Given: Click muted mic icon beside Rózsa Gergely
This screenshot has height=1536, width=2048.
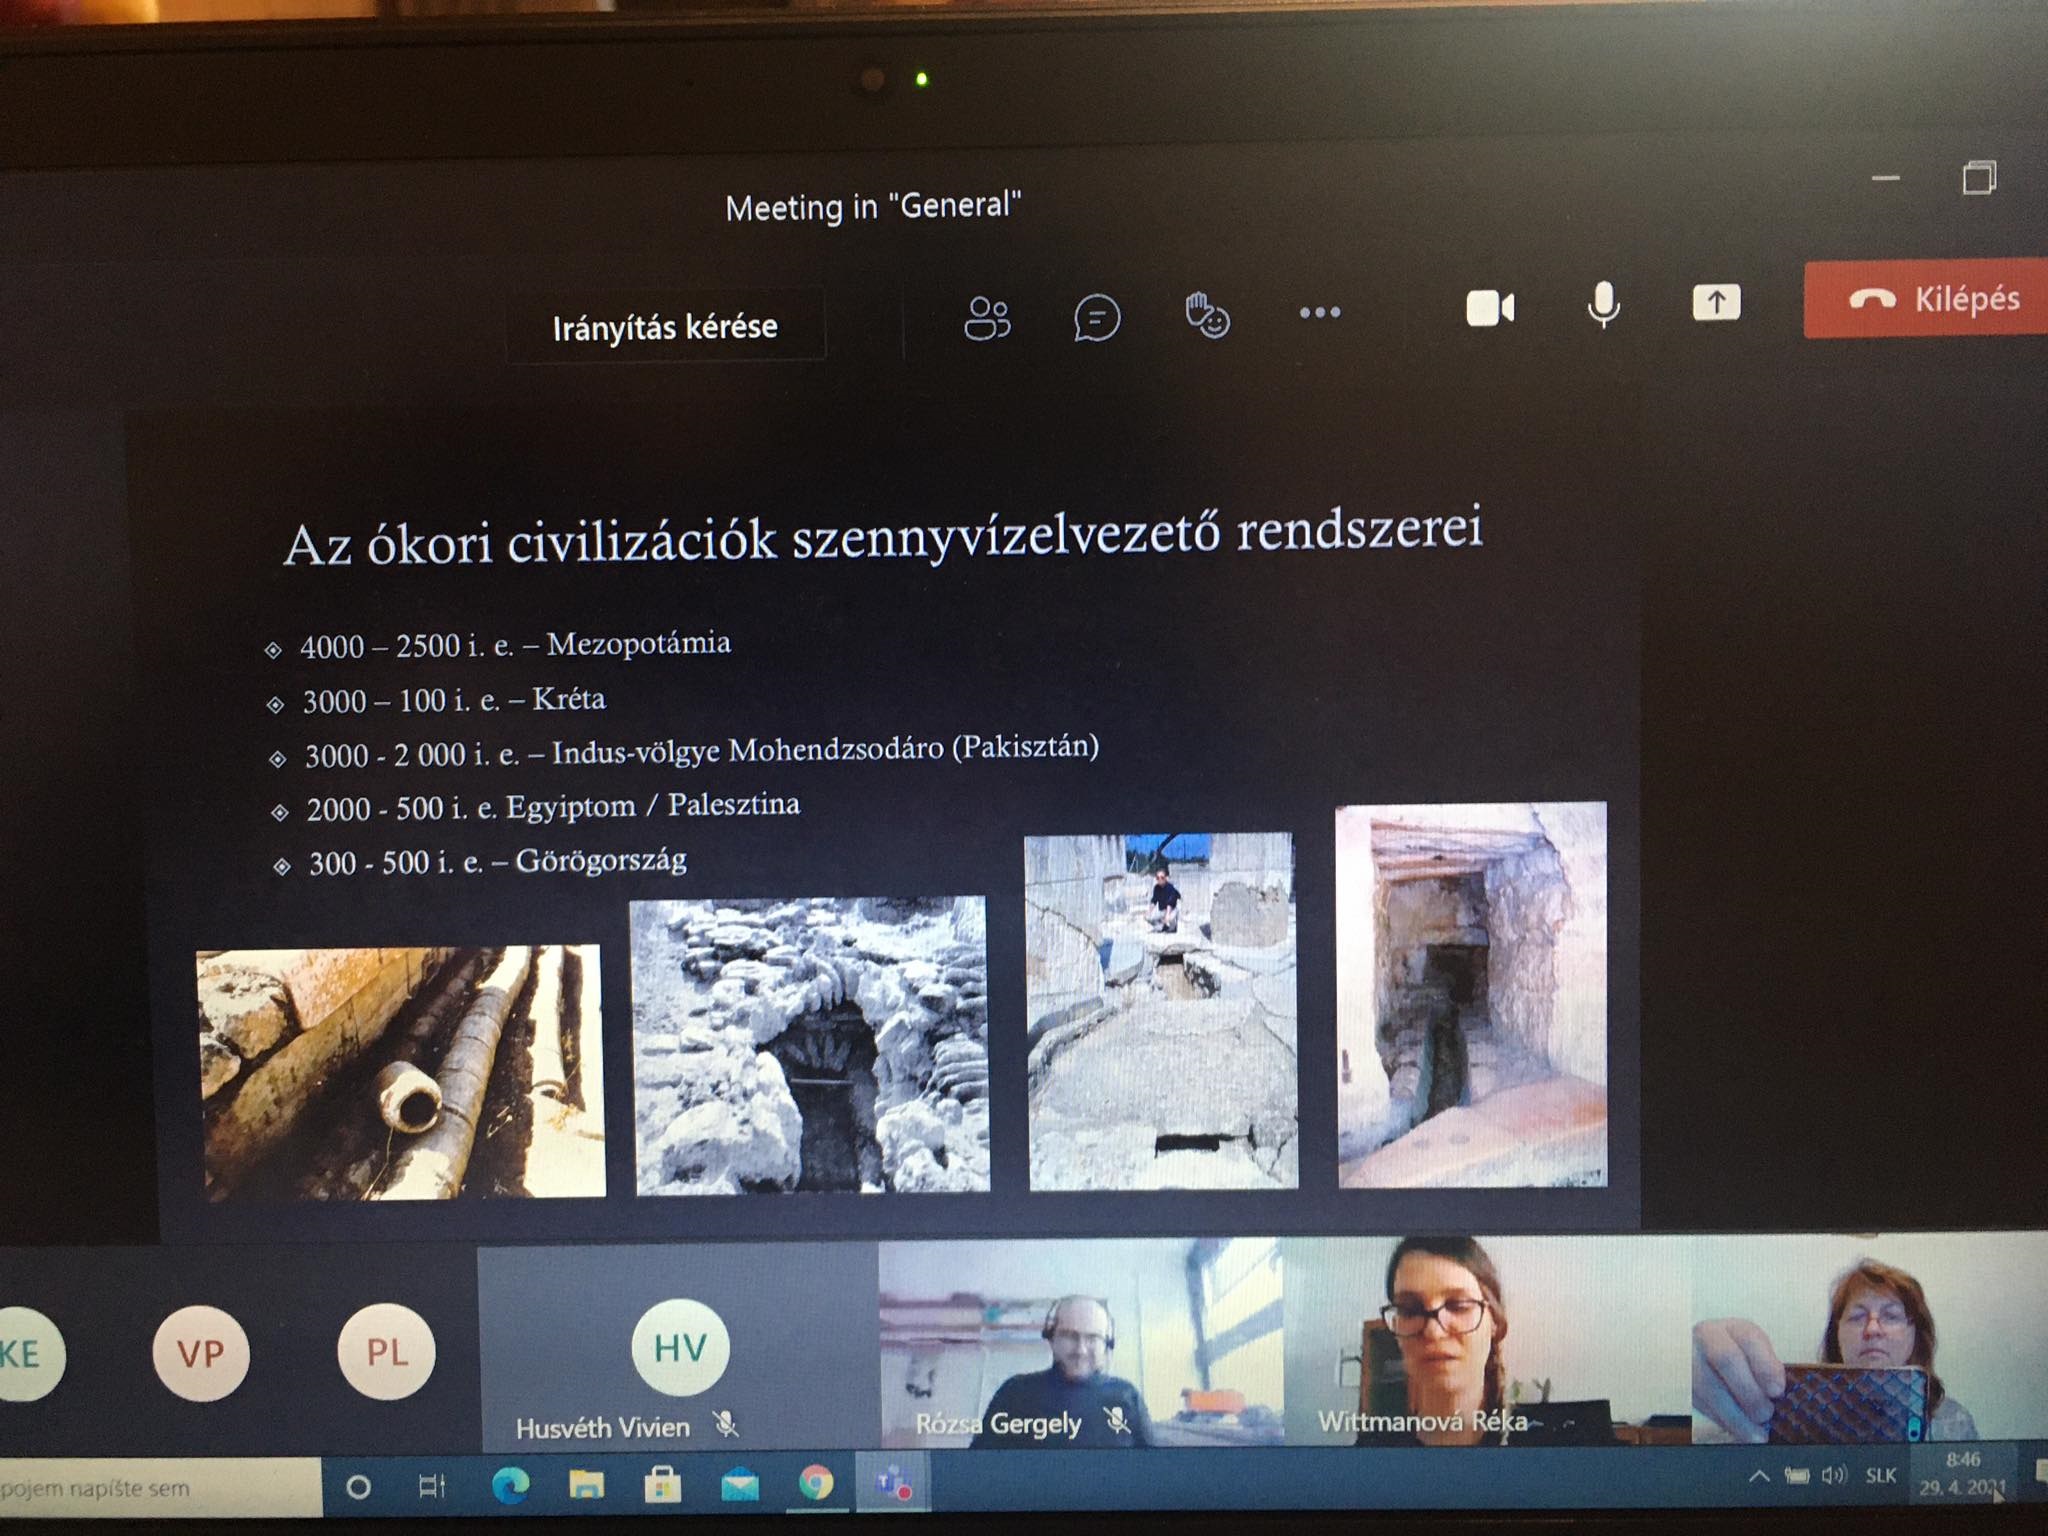Looking at the screenshot, I should (1118, 1419).
